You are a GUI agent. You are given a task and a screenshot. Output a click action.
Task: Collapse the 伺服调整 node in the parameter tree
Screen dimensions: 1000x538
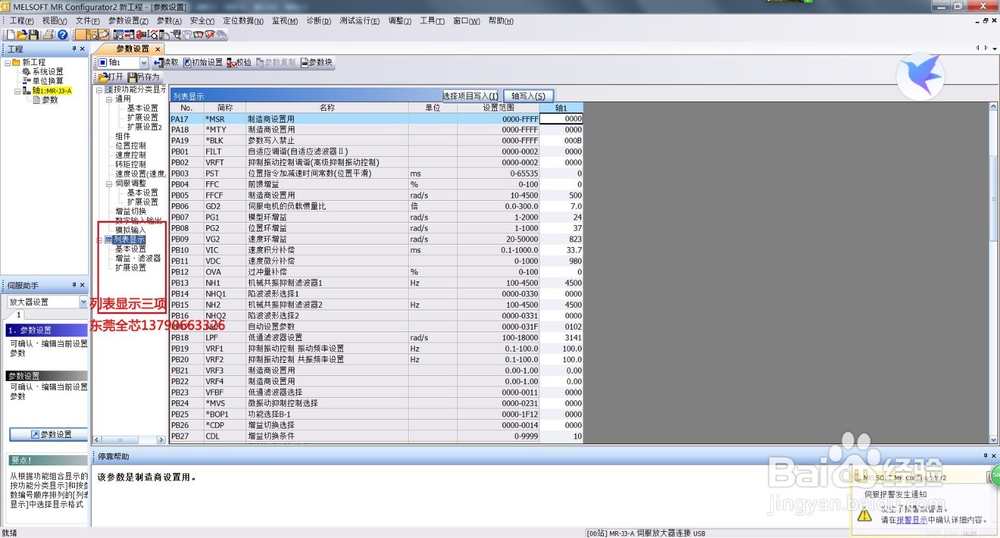pyautogui.click(x=109, y=184)
